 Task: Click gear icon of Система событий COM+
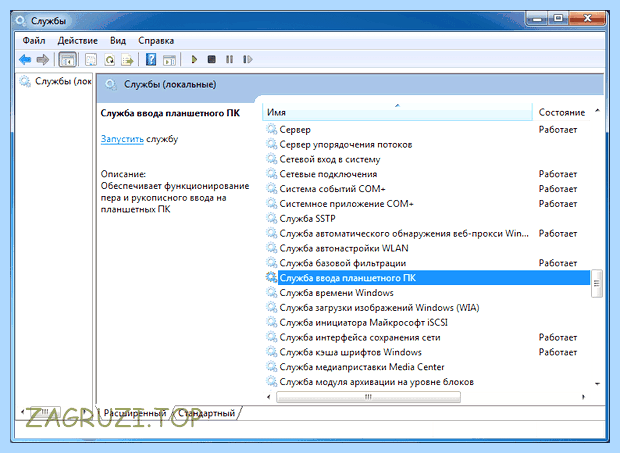(271, 189)
